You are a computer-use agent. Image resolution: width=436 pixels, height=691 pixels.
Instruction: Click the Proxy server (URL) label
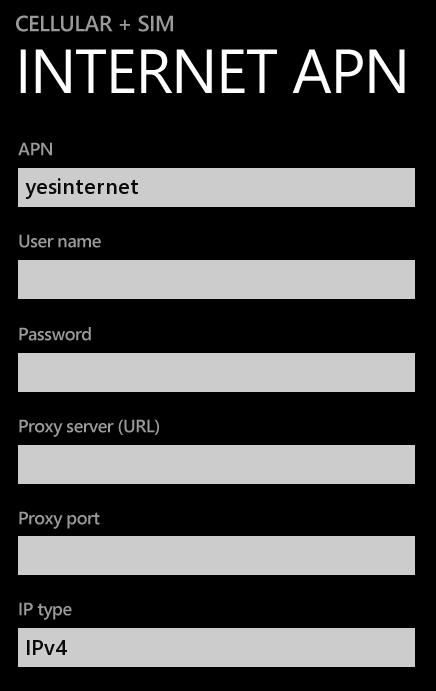click(89, 427)
